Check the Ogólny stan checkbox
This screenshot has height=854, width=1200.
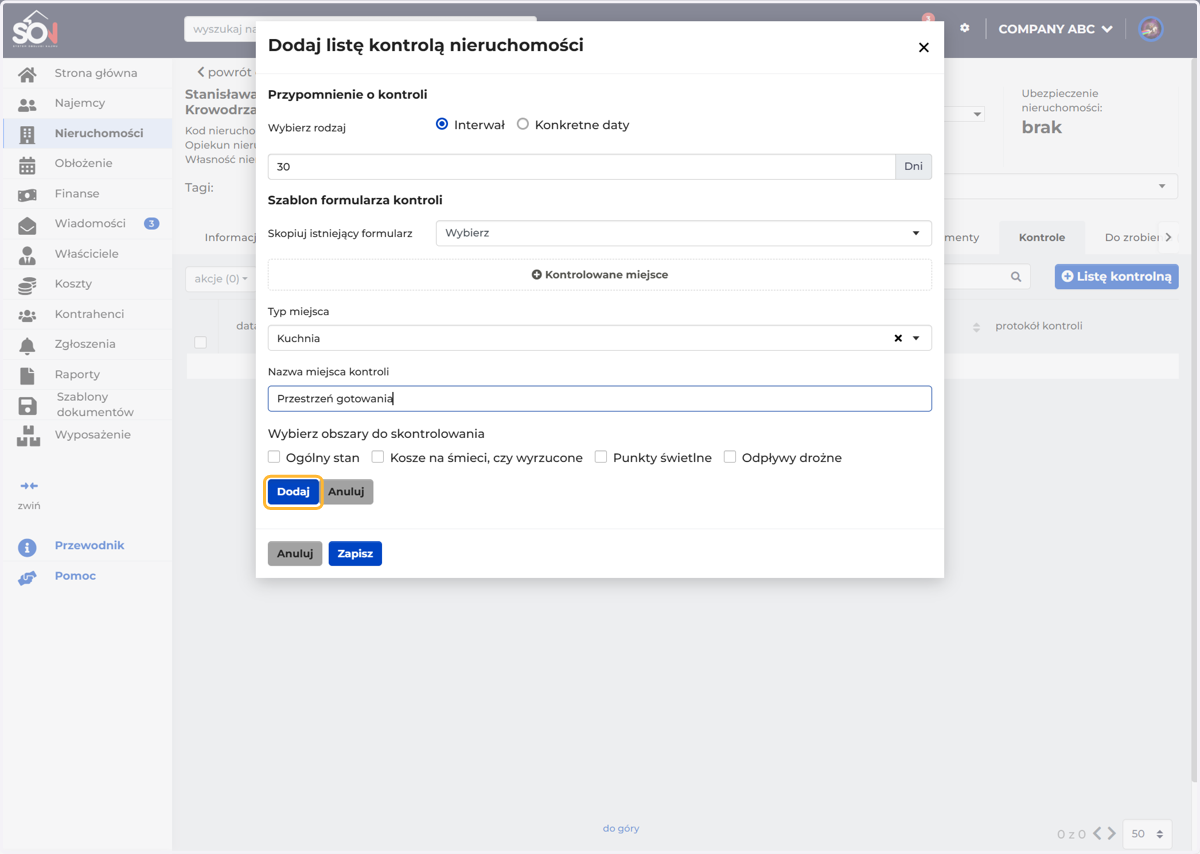(274, 457)
